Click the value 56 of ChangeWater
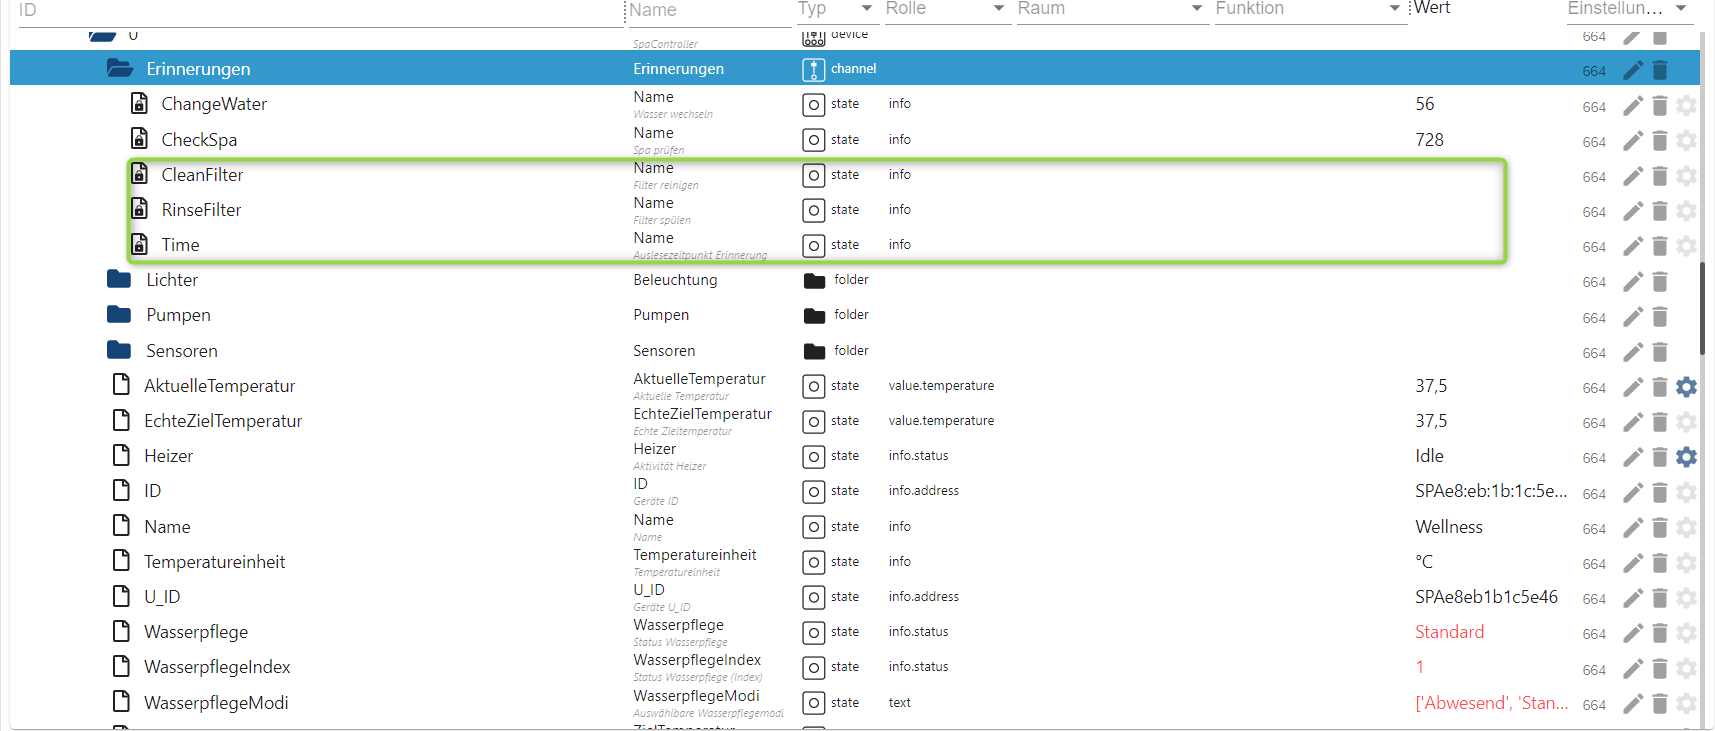 (1425, 104)
